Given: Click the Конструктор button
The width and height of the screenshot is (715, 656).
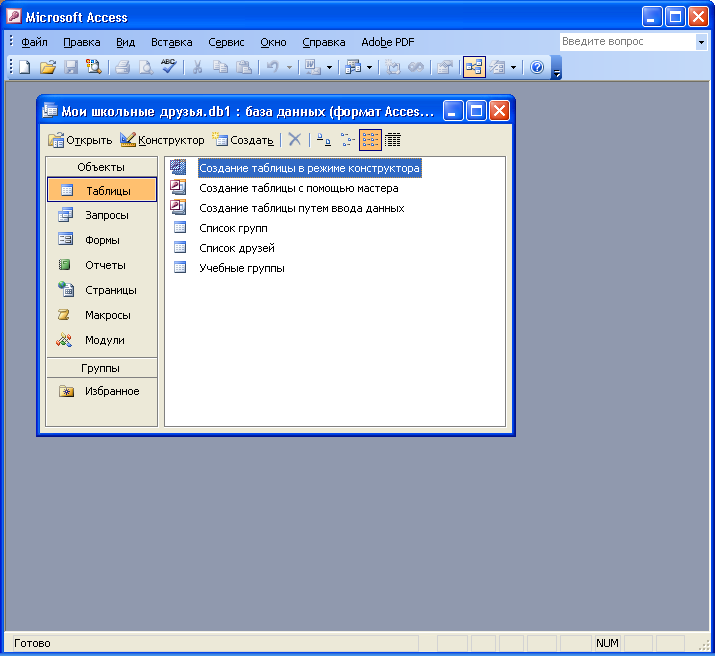Looking at the screenshot, I should pyautogui.click(x=163, y=140).
